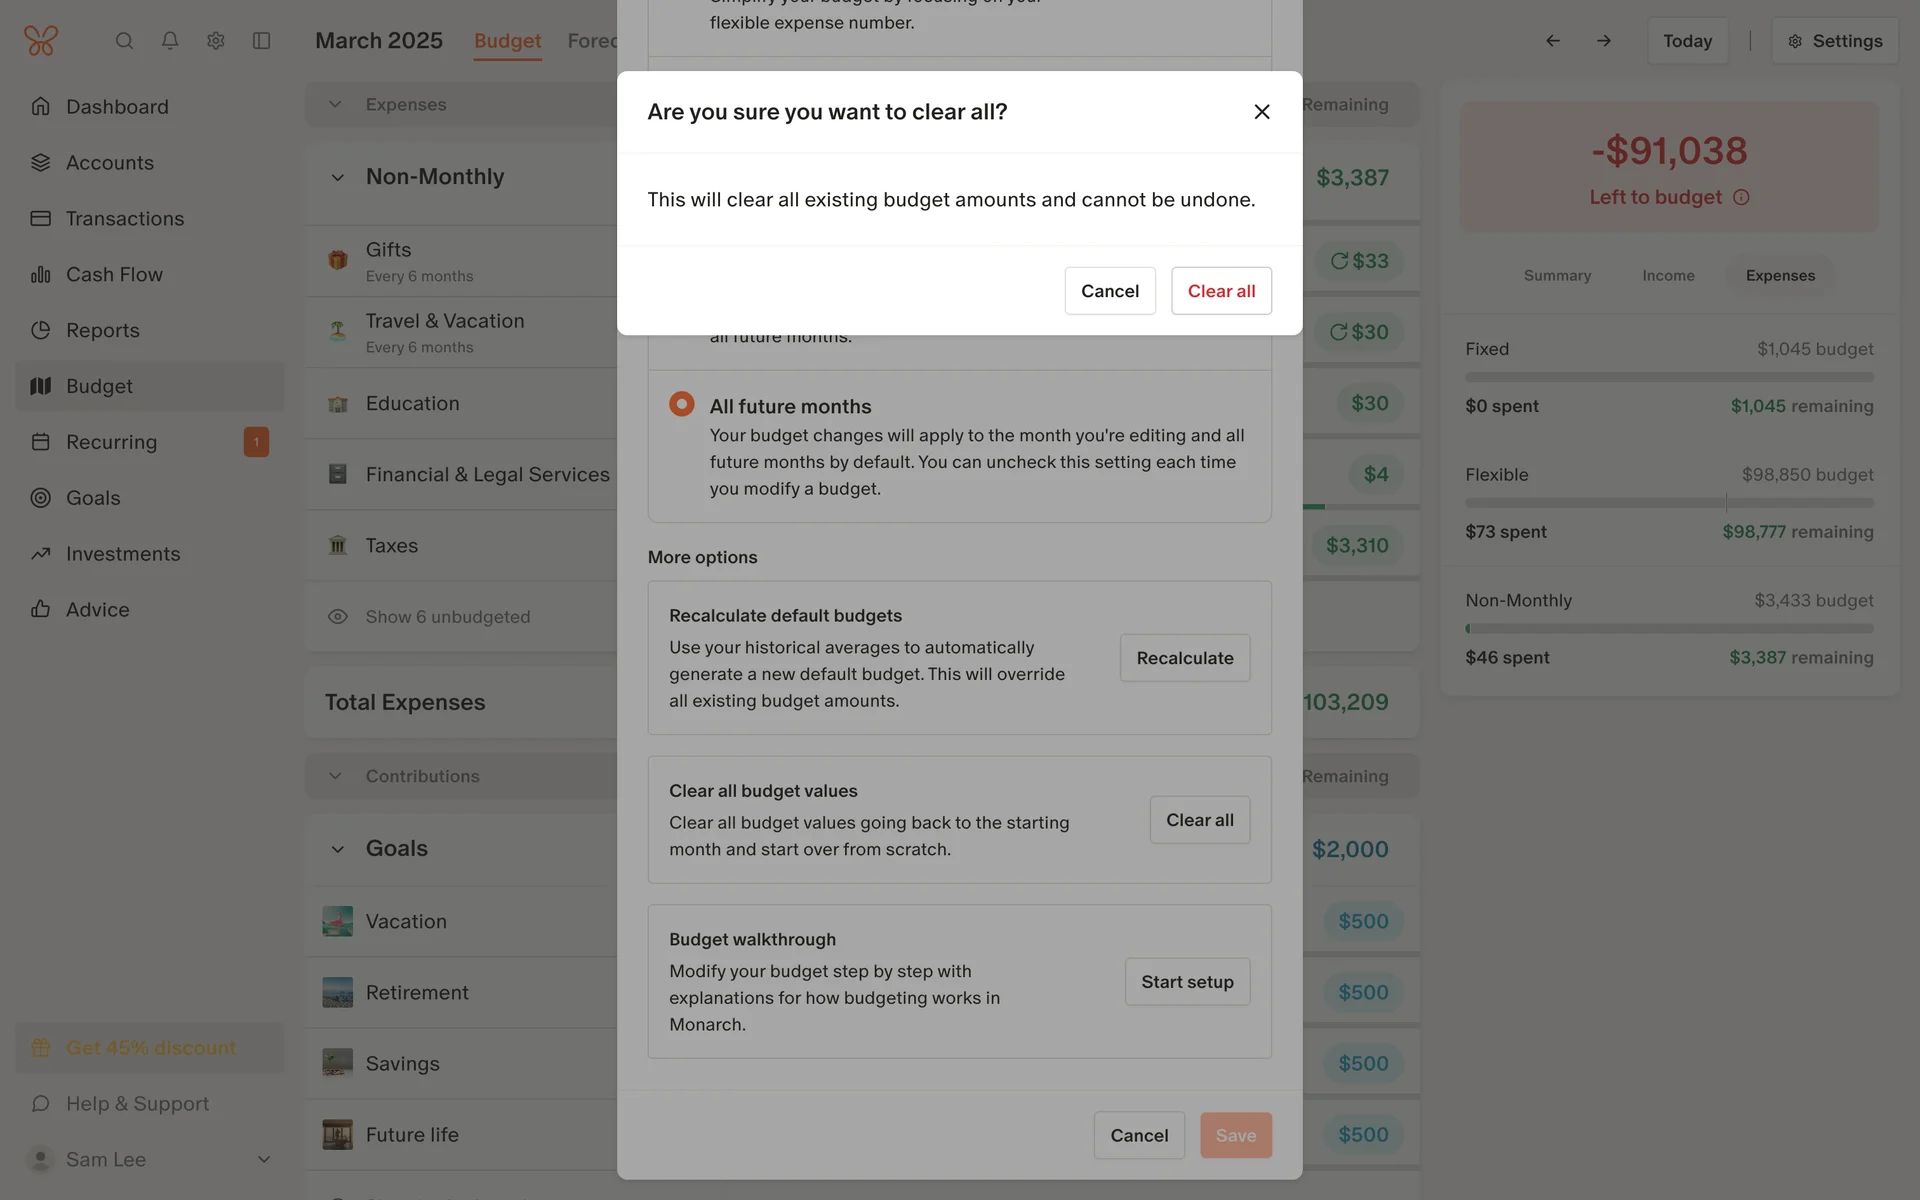
Task: Click the Left to budget info icon
Action: coord(1741,198)
